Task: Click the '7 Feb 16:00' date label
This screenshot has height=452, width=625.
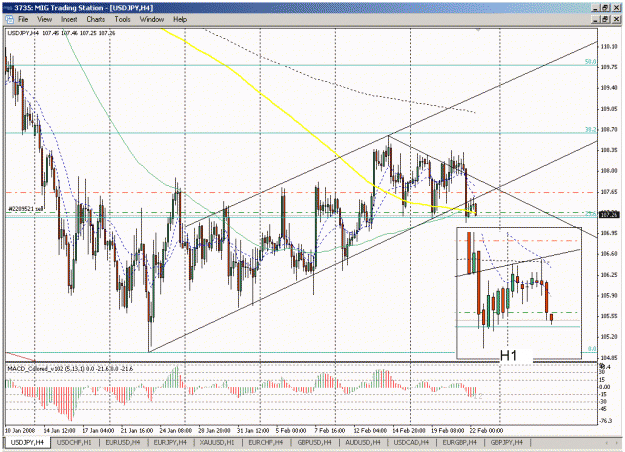Action: point(329,430)
